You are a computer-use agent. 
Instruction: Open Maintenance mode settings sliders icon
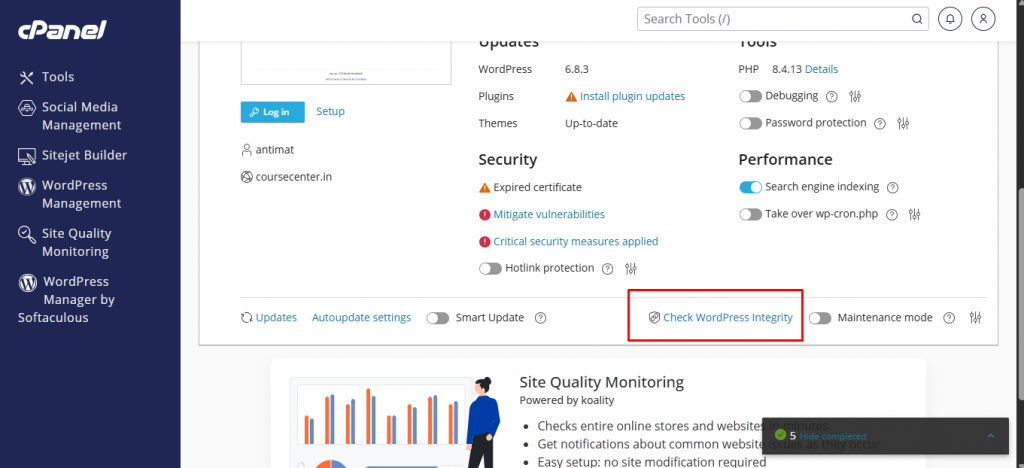[976, 319]
